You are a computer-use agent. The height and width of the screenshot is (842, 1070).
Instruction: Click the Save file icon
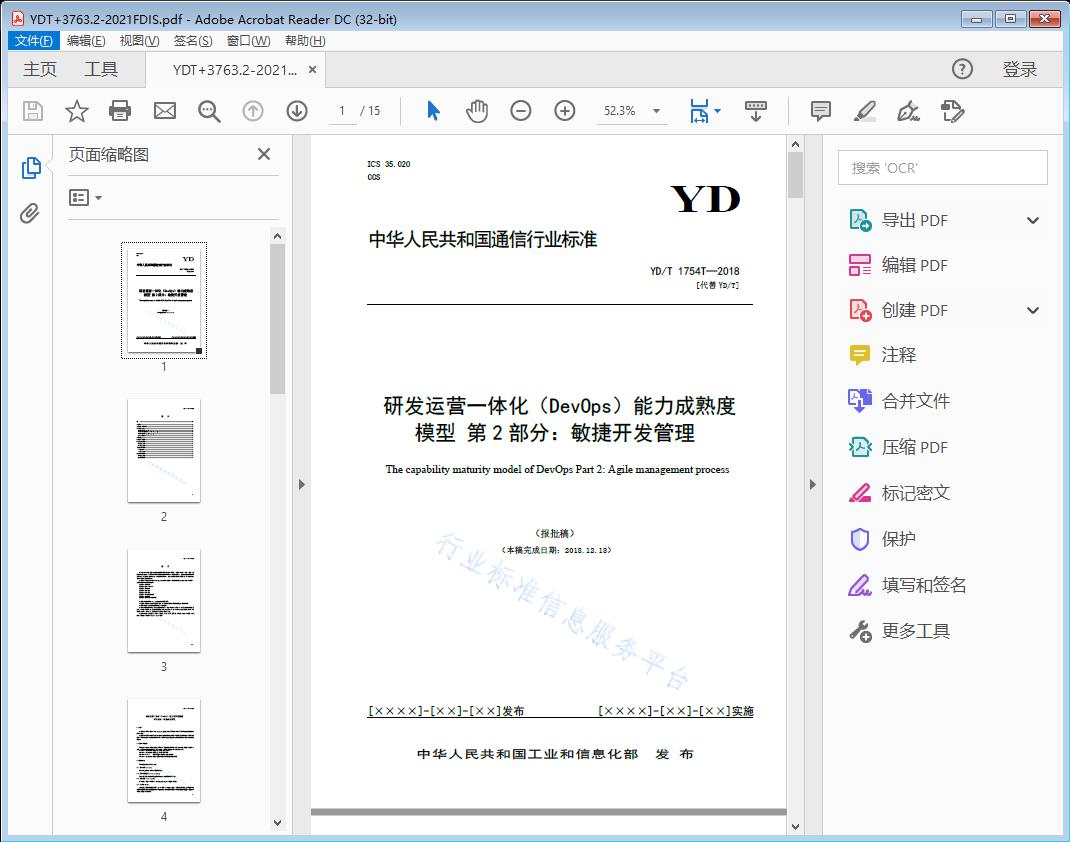31,111
